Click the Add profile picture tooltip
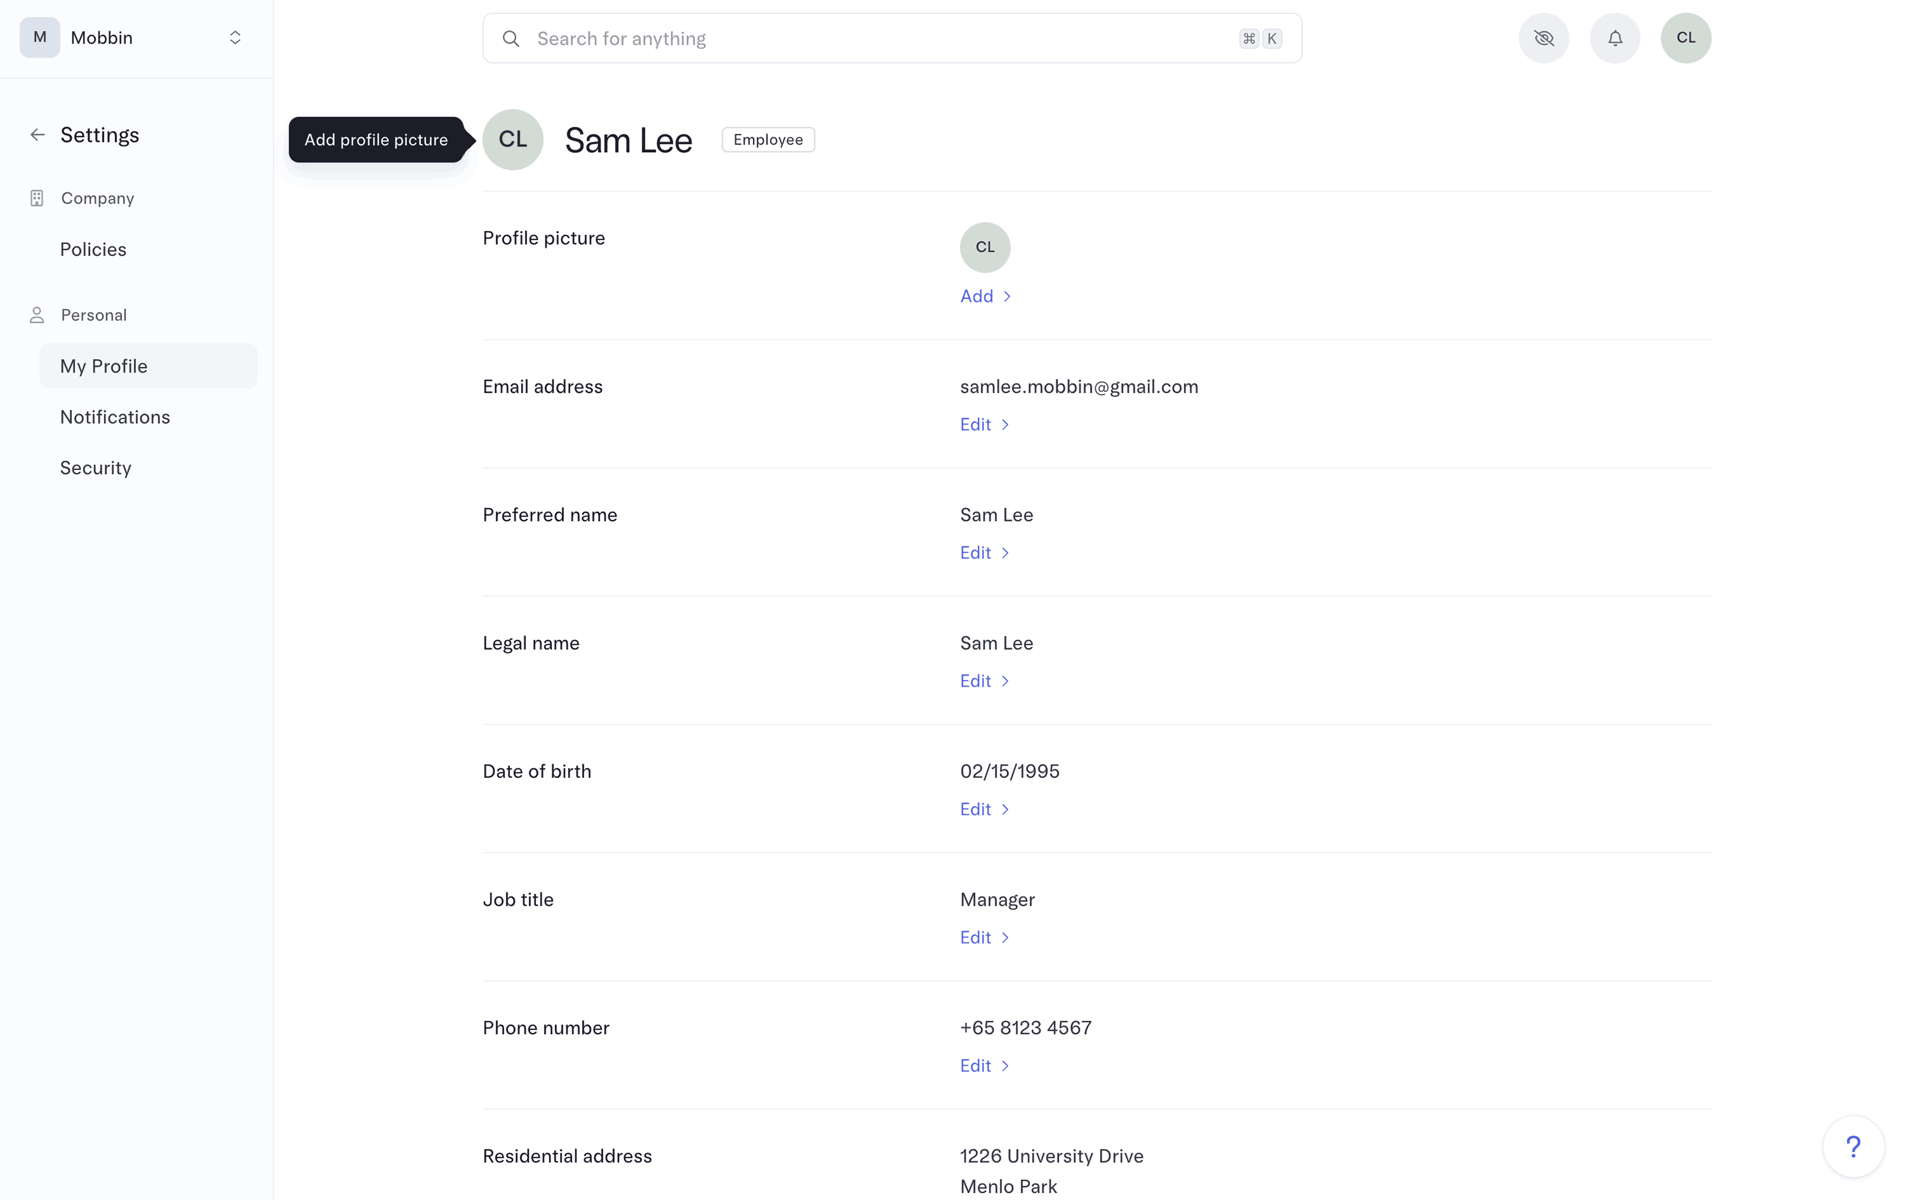This screenshot has width=1920, height=1200. click(x=376, y=140)
